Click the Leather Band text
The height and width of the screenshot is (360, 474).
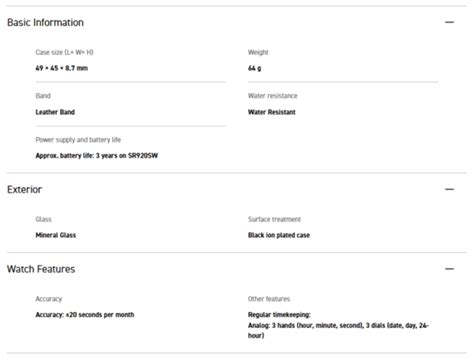pyautogui.click(x=55, y=112)
